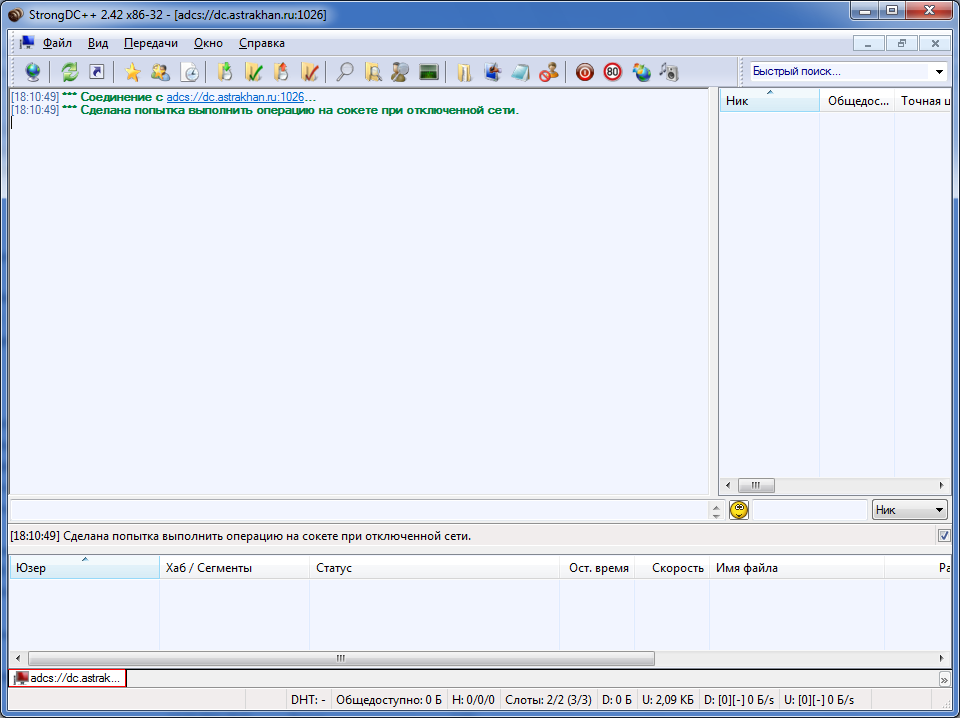The height and width of the screenshot is (718, 960).
Task: Toggle the checkbox at status line right
Action: [x=943, y=536]
